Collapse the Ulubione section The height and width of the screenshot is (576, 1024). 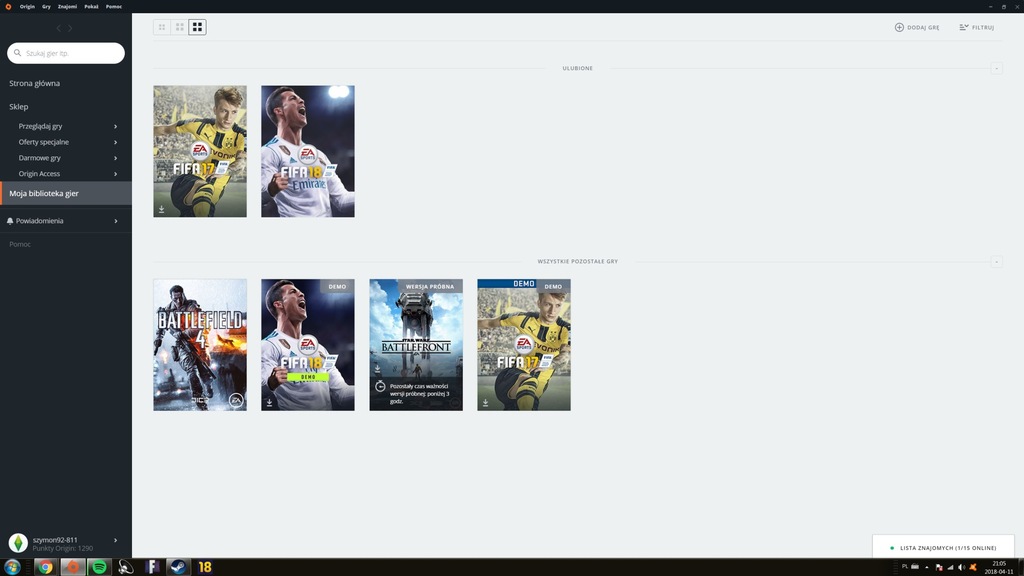coord(997,69)
